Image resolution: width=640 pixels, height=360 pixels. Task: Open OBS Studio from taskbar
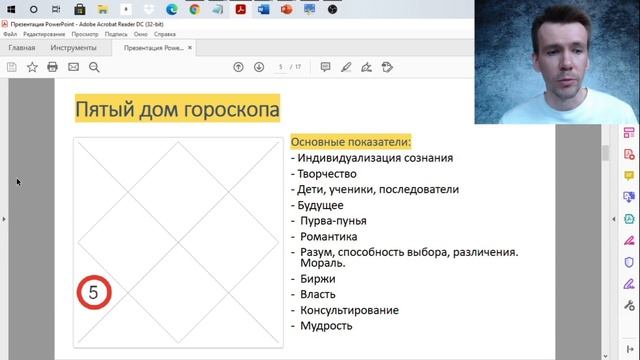pyautogui.click(x=332, y=9)
